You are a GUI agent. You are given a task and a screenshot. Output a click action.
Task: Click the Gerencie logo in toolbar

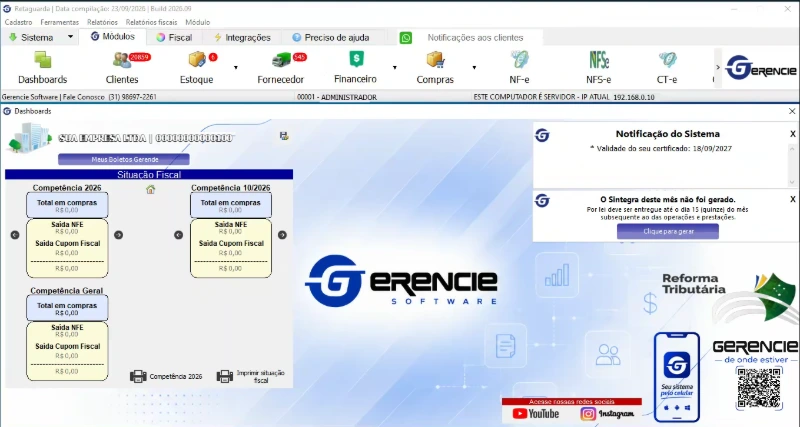(761, 68)
